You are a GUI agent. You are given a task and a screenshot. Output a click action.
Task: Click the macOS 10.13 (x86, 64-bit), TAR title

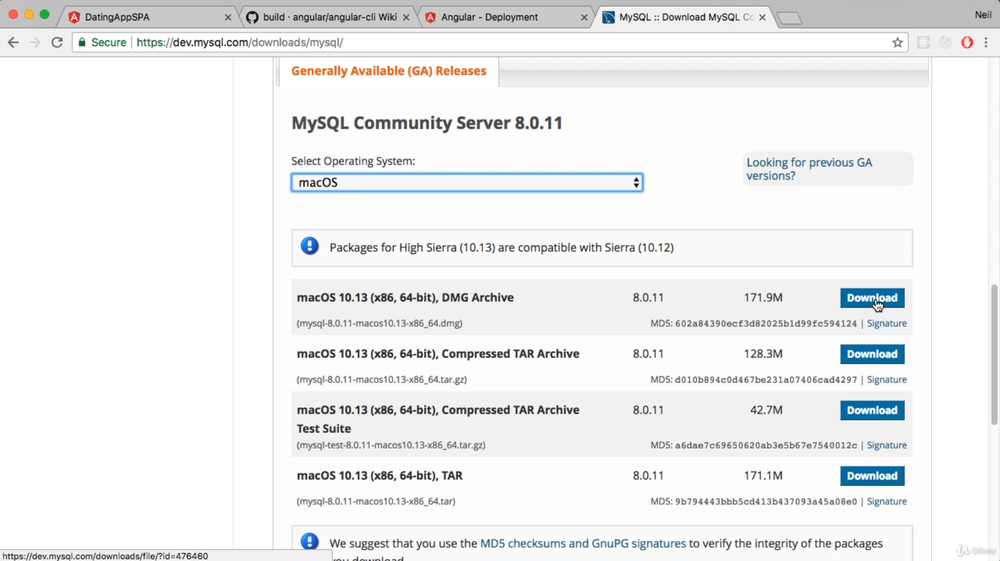tap(379, 476)
